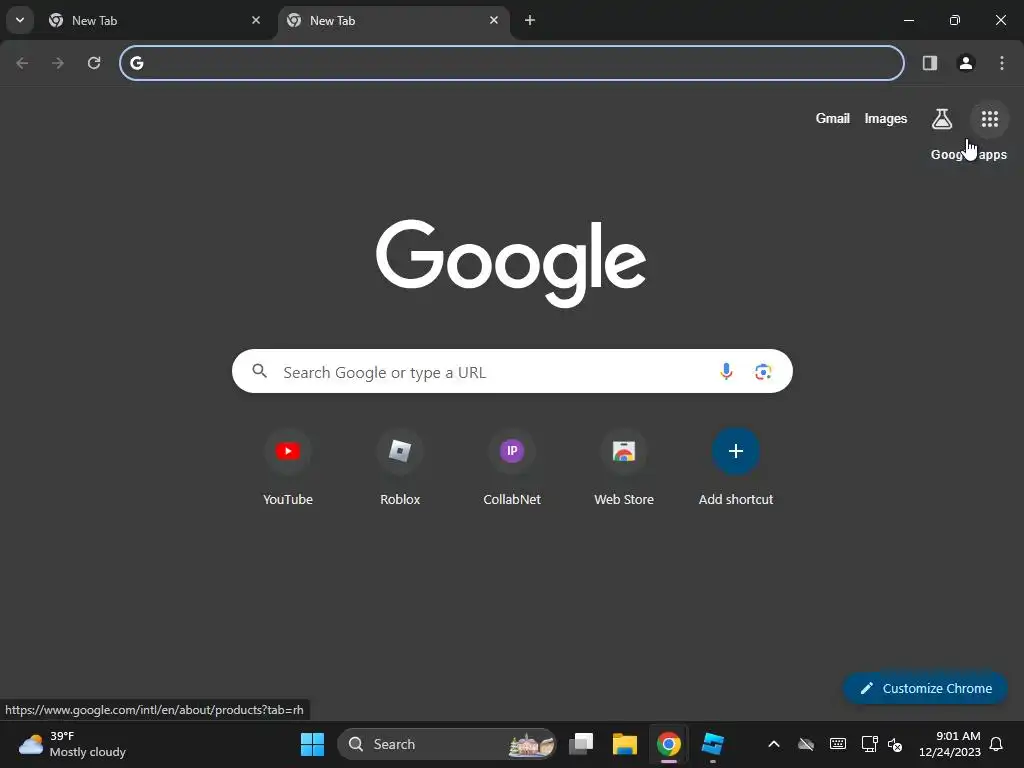Open Search Labs flask icon
This screenshot has width=1024, height=768.
coord(941,119)
